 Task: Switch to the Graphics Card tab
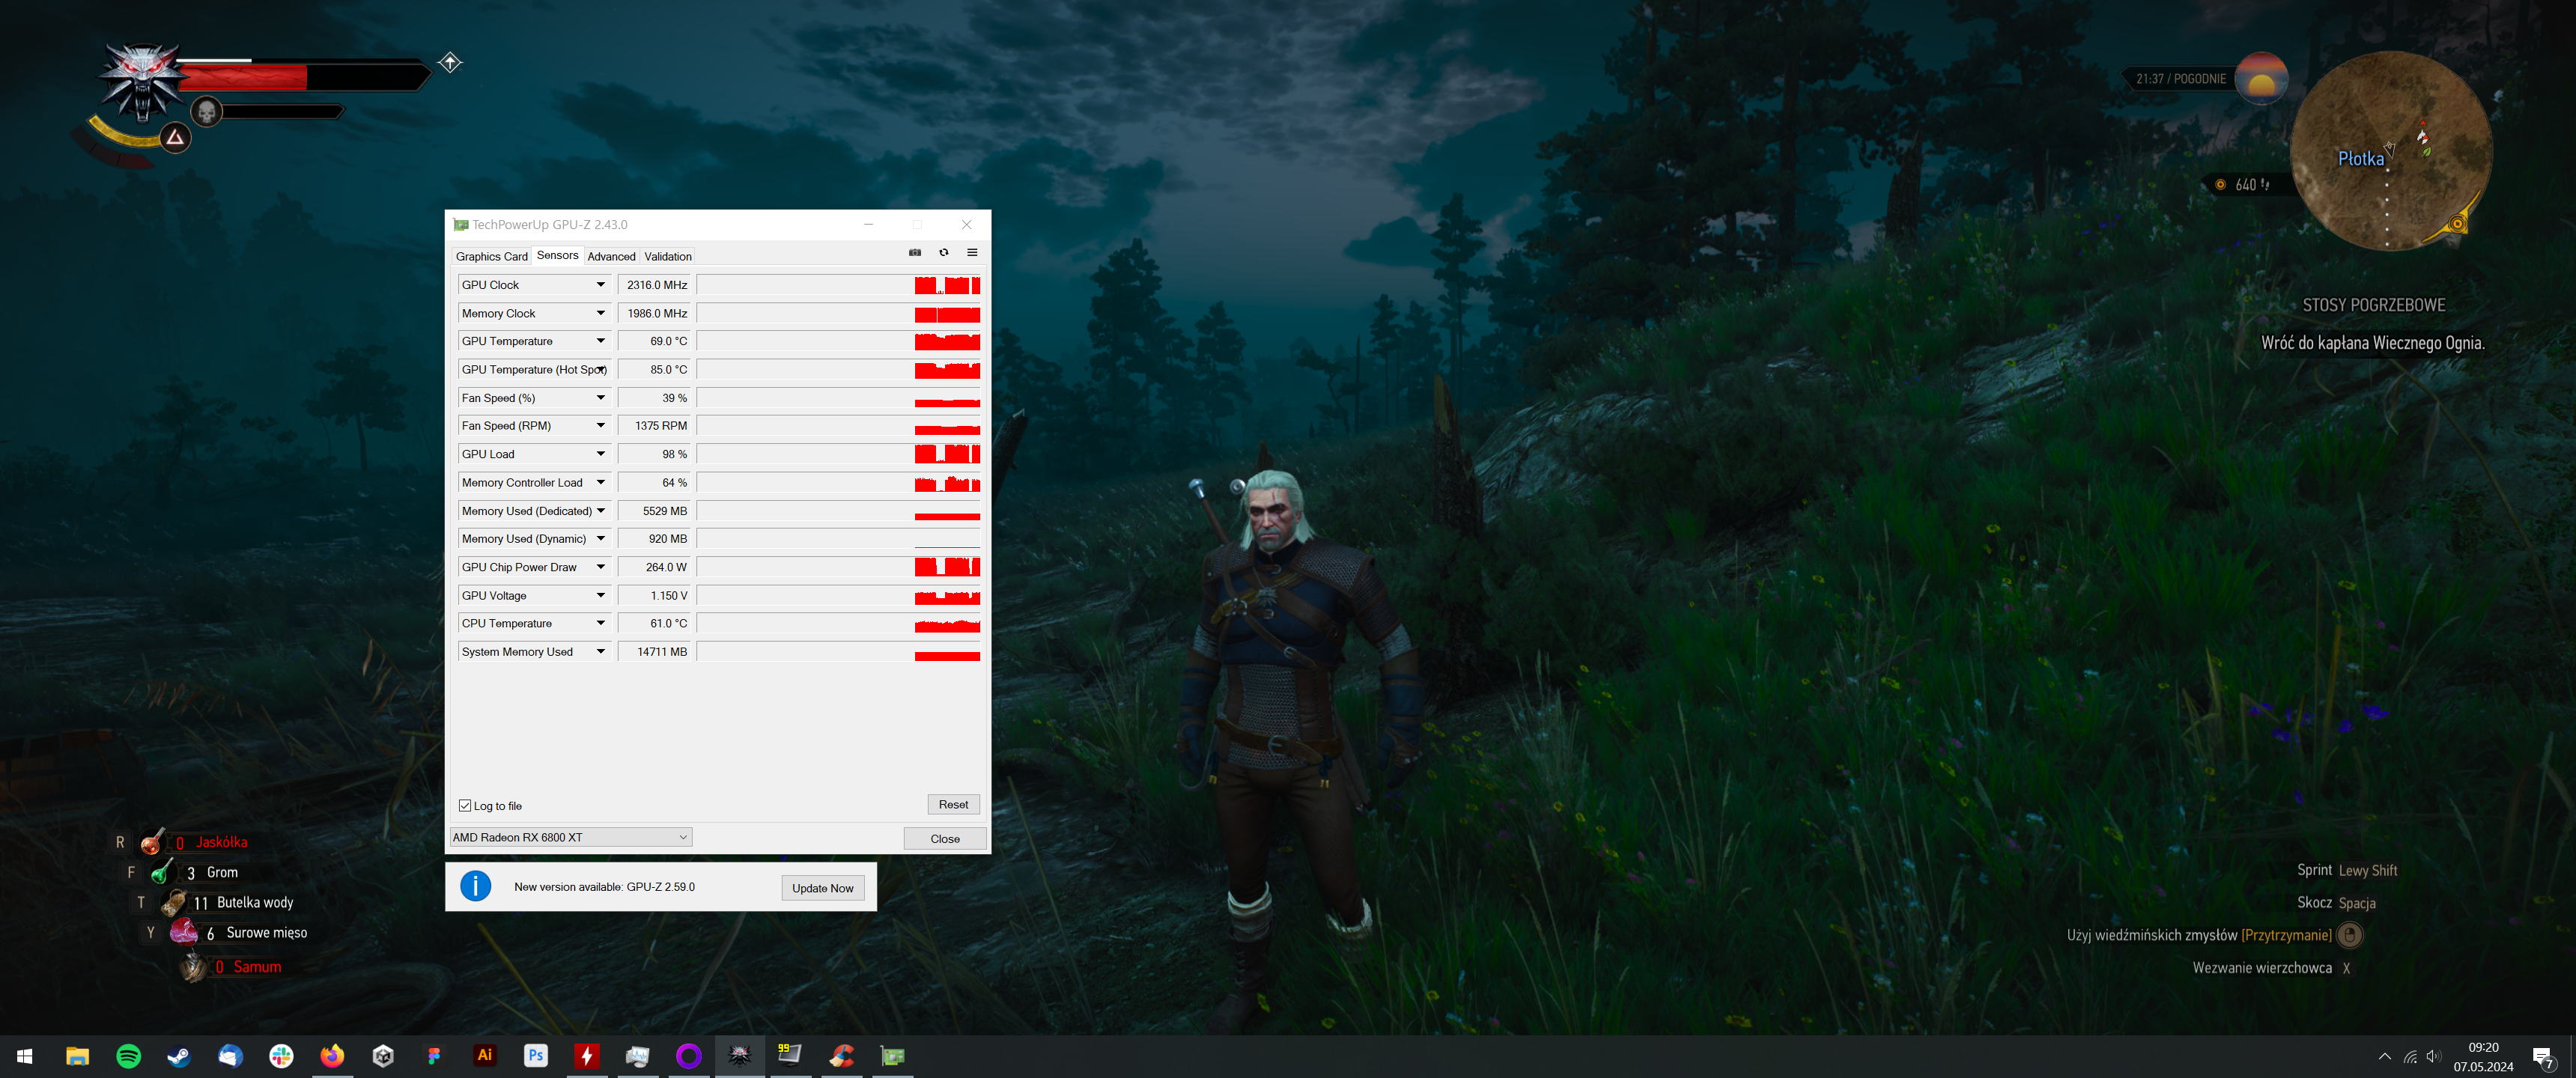coord(491,257)
